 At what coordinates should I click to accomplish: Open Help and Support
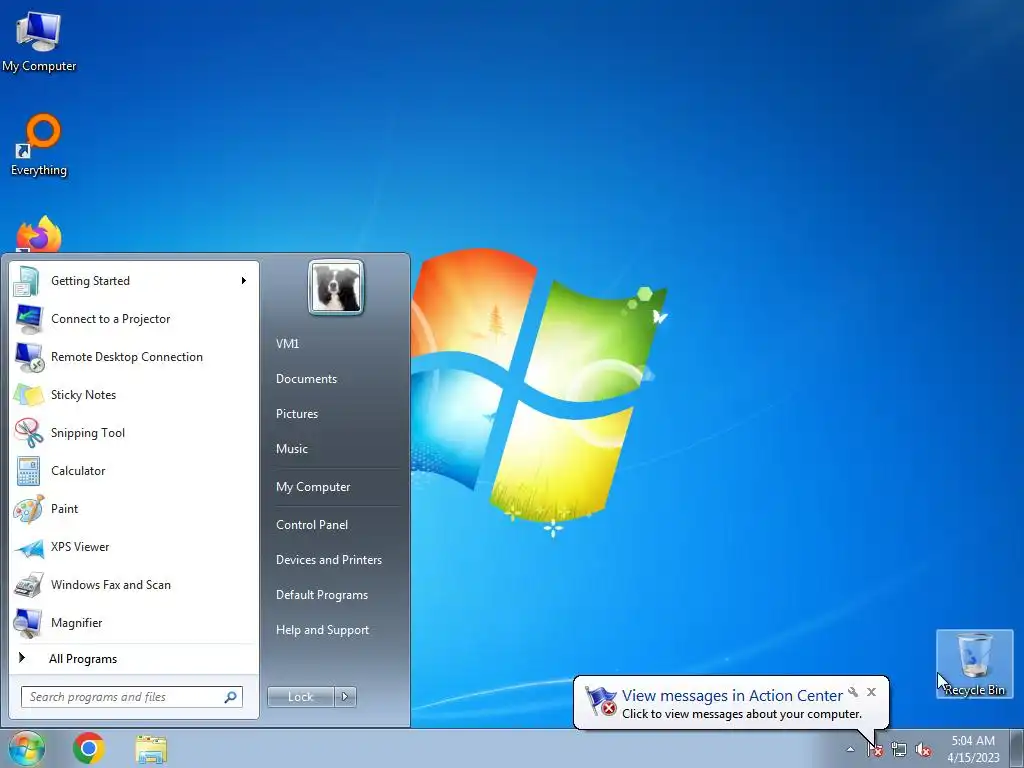point(323,630)
